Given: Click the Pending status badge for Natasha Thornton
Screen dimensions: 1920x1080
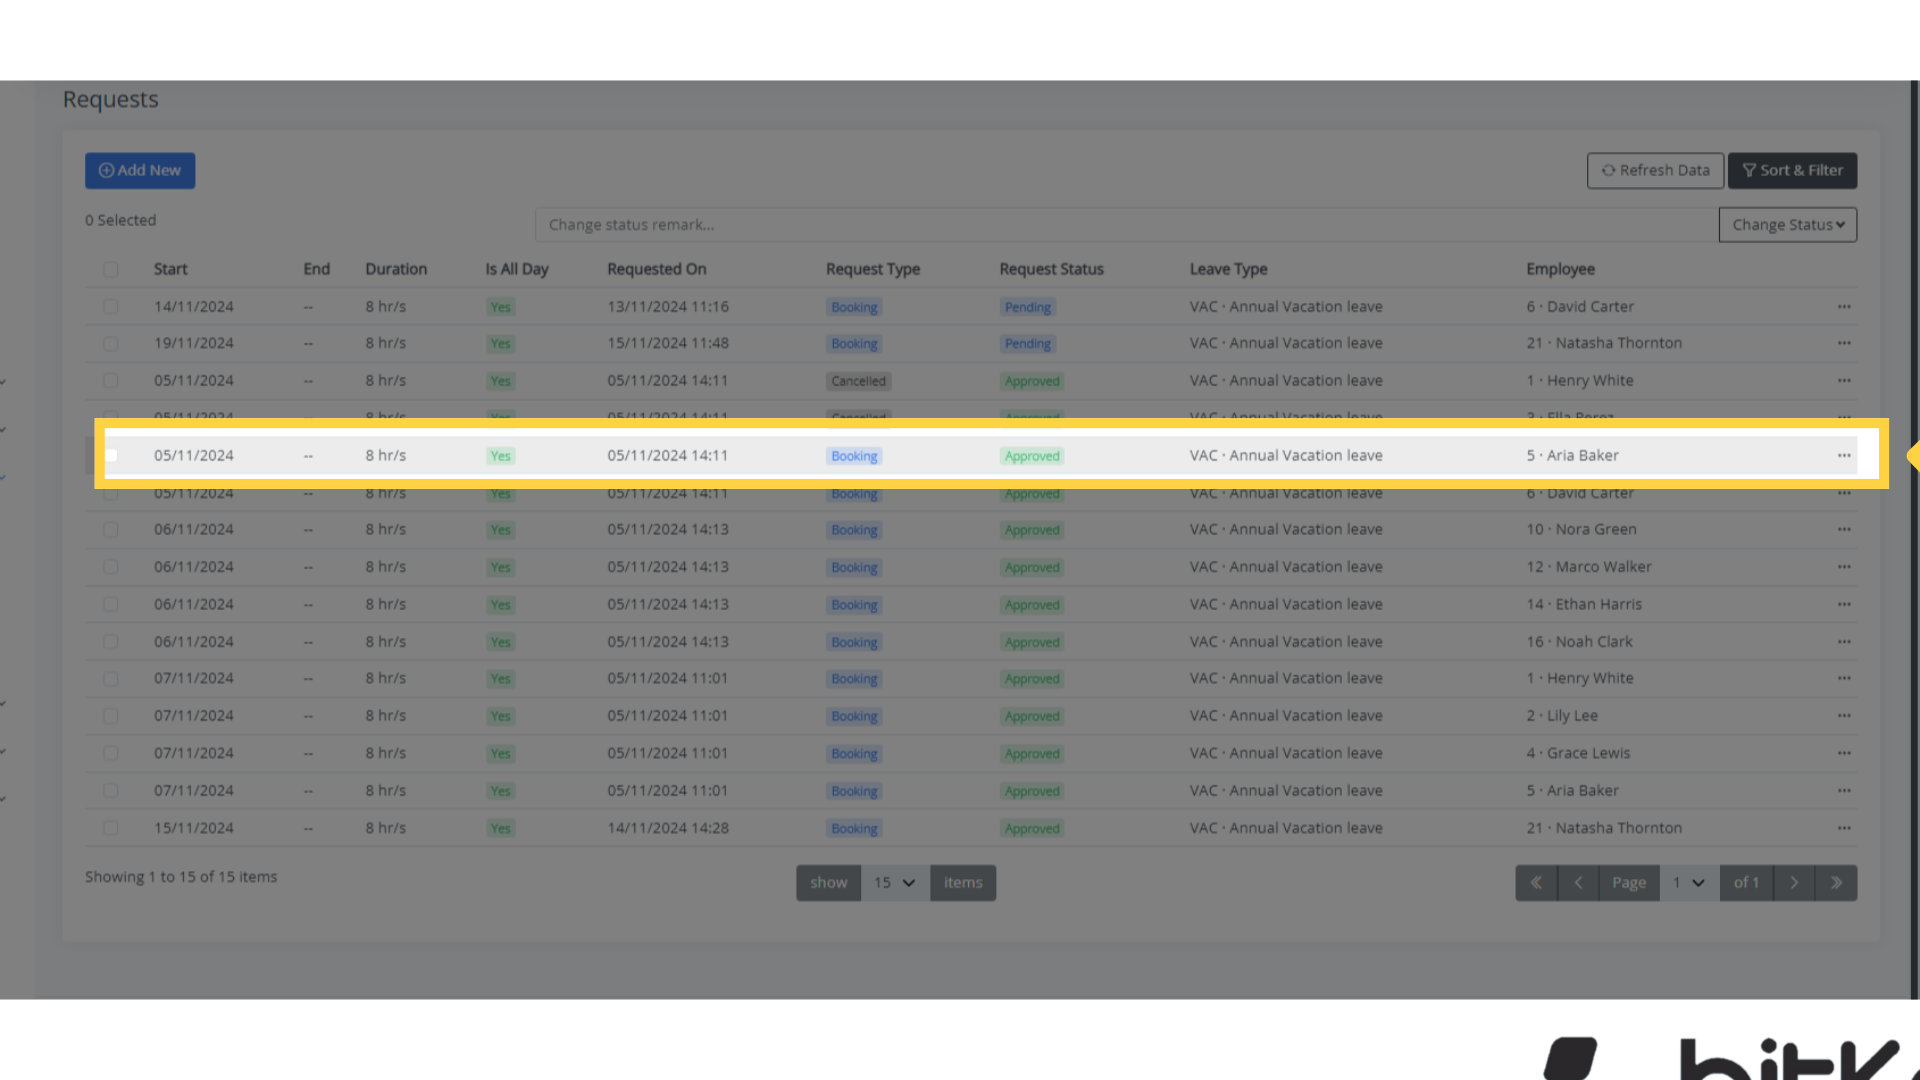Looking at the screenshot, I should point(1027,343).
